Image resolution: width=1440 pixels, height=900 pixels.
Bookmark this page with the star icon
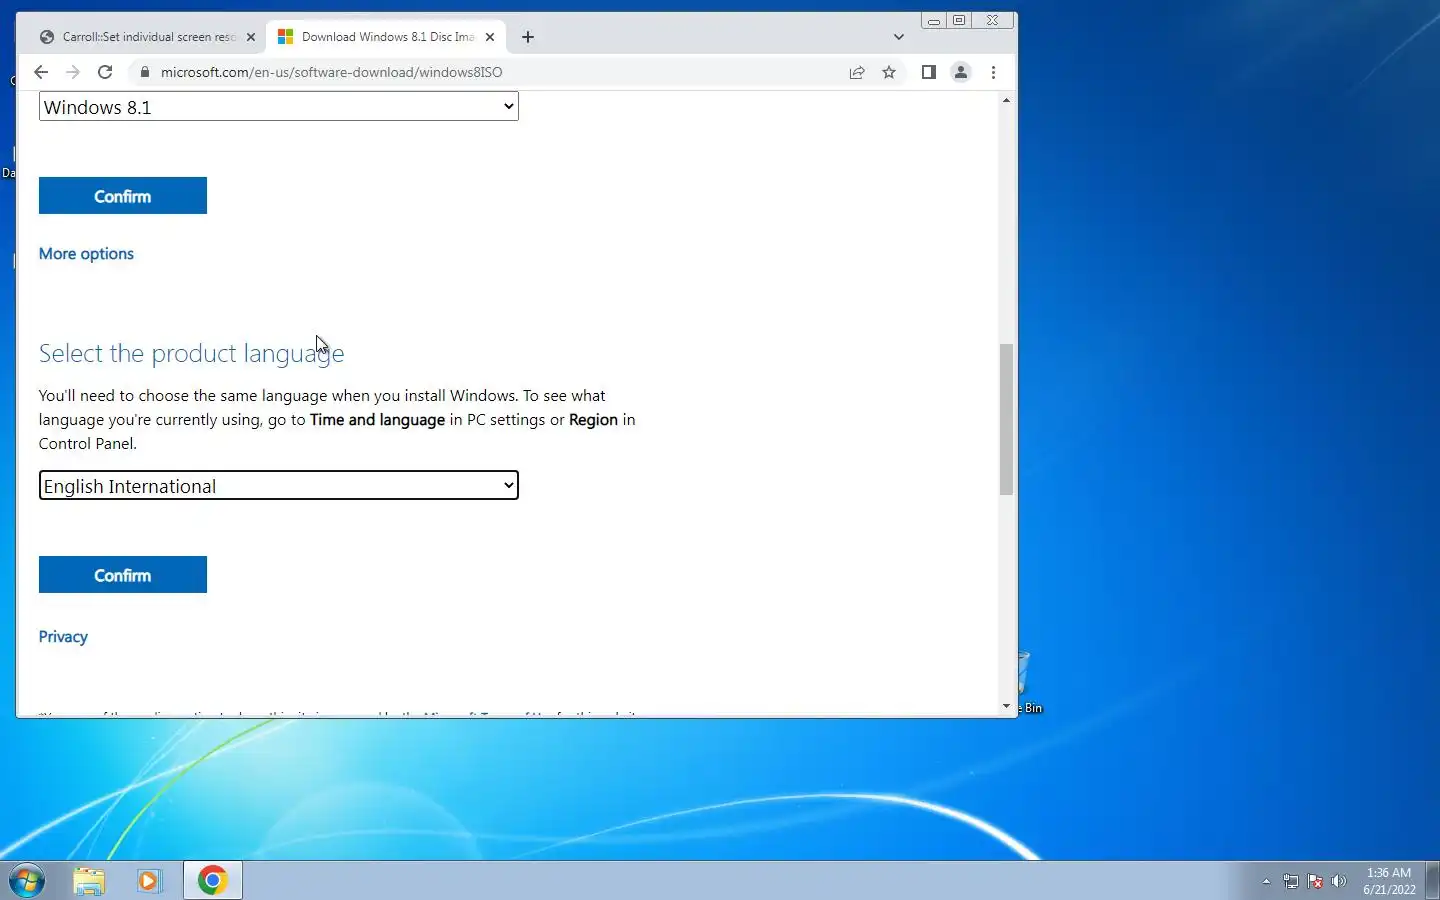(889, 72)
